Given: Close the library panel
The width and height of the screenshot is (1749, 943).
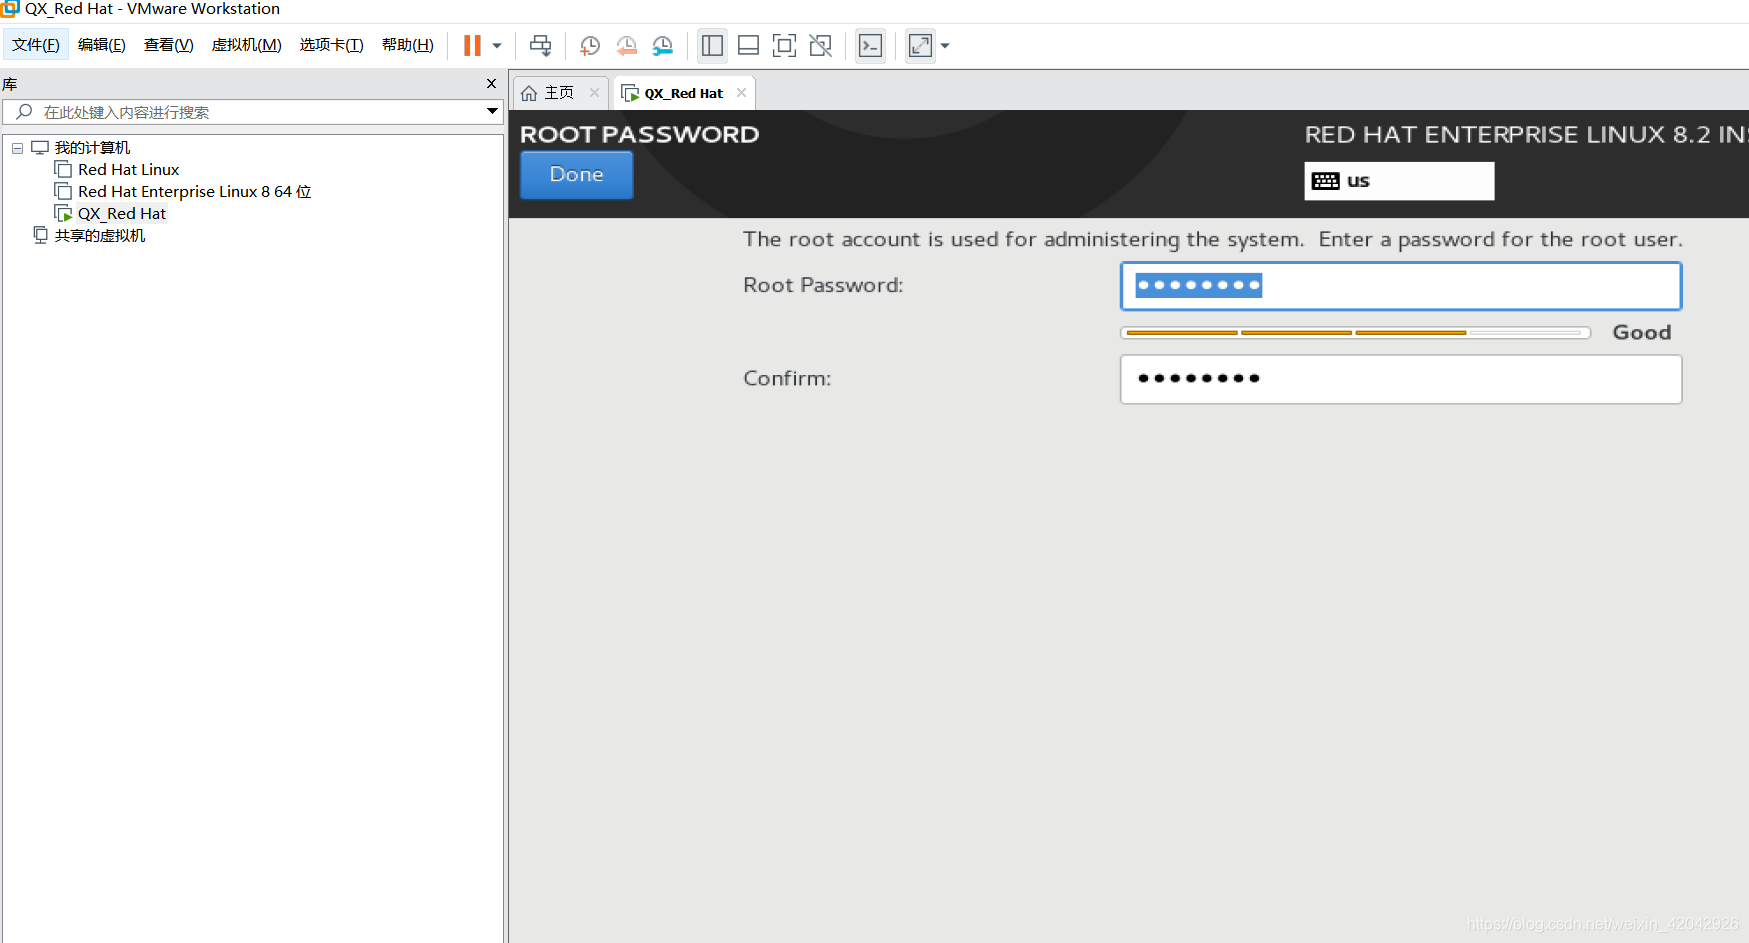Looking at the screenshot, I should (491, 84).
